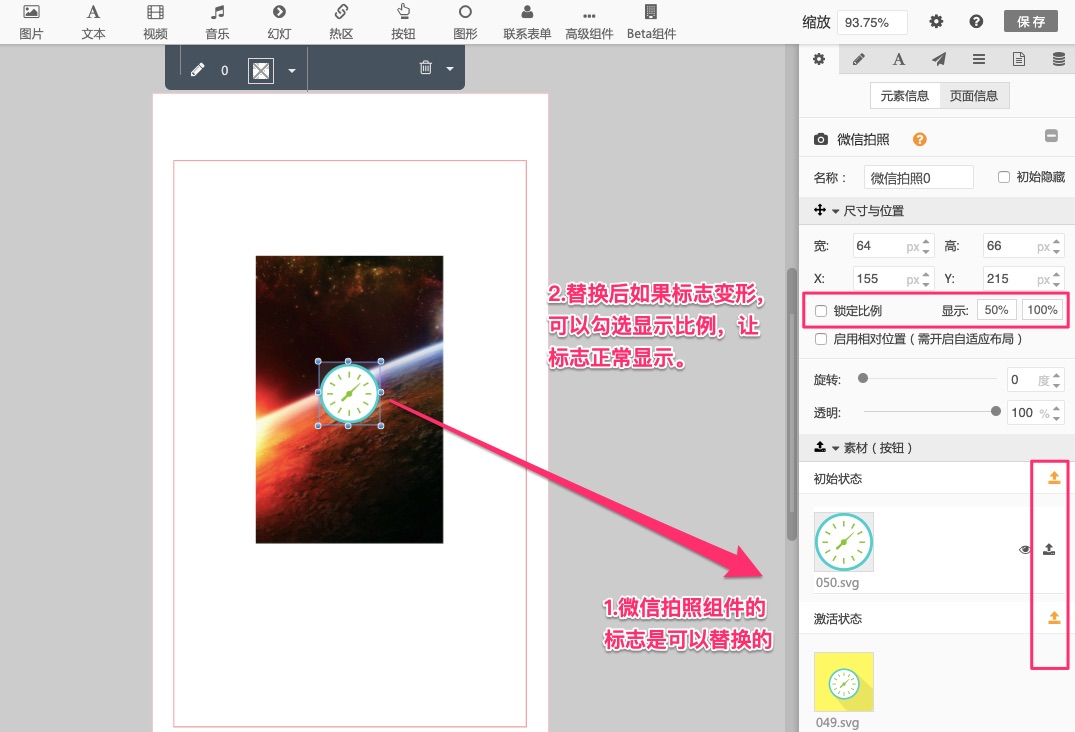Click the 名称 input field 微信拍照0
The image size is (1075, 732).
pyautogui.click(x=918, y=177)
